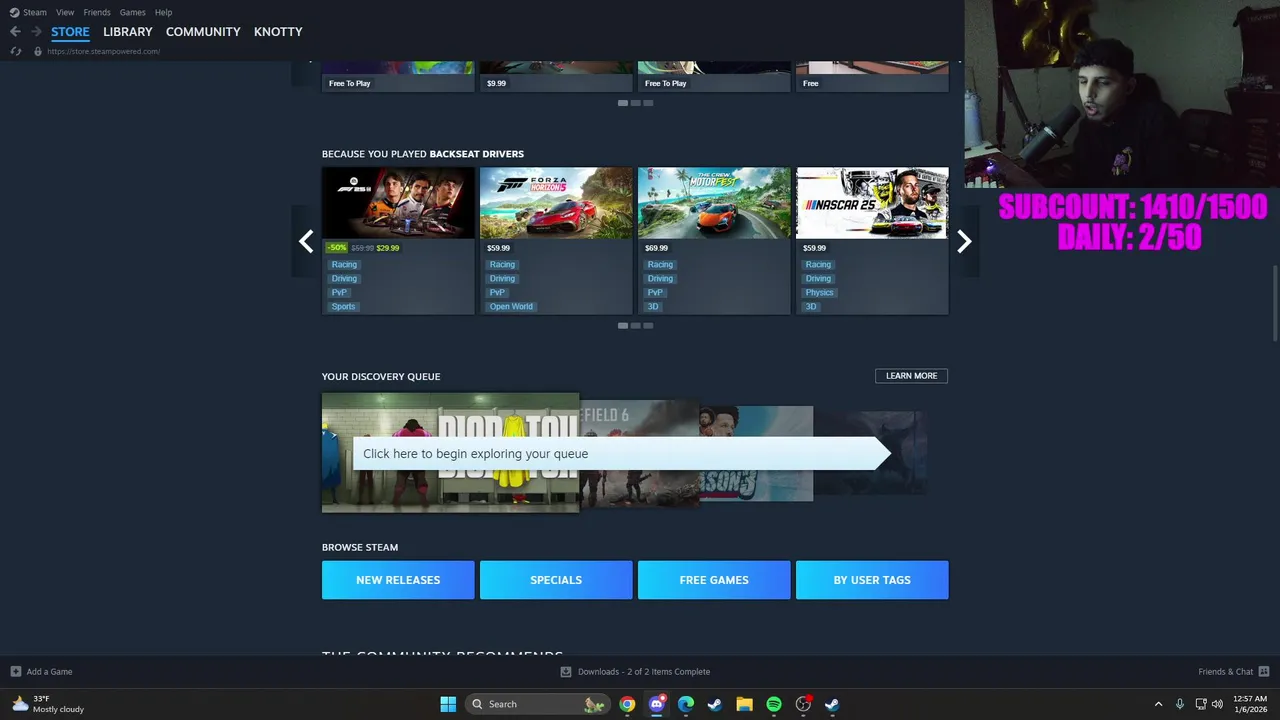Viewport: 1280px width, 720px height.
Task: Jump to third page dot of Backseat Drivers carousel
Action: pos(648,325)
